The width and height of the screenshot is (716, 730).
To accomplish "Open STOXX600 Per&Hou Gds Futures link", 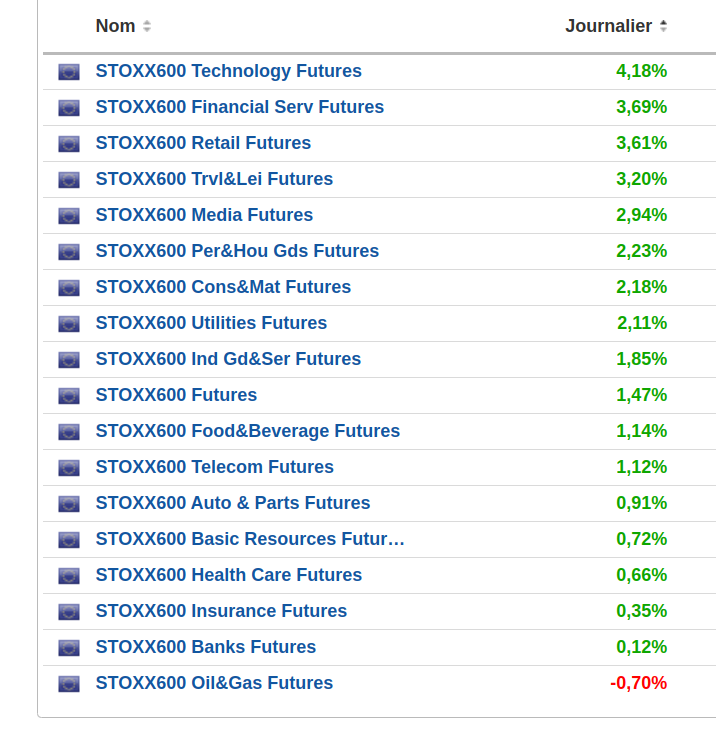I will coord(237,251).
